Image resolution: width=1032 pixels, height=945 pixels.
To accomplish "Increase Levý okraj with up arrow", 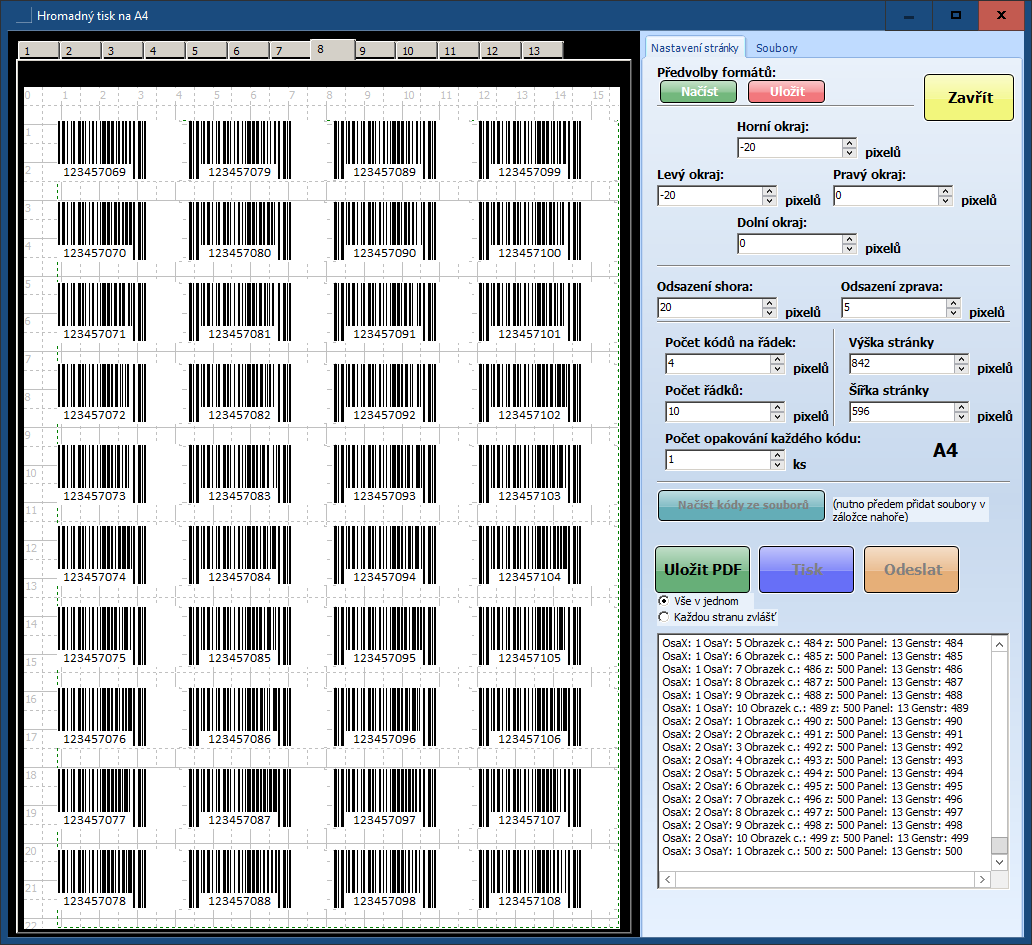I will pos(769,191).
